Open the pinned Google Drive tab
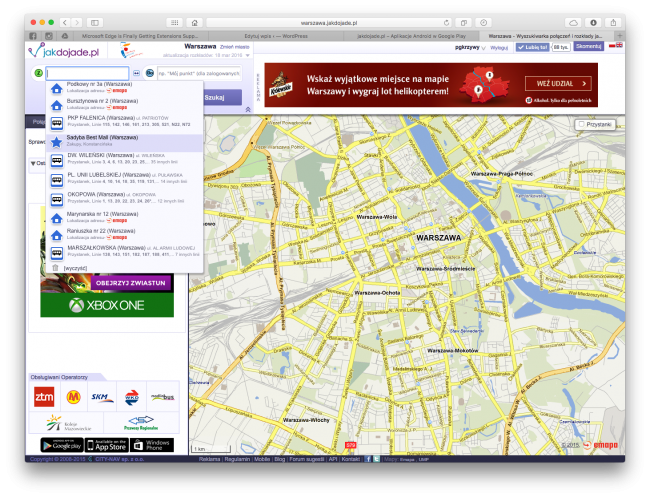Screen dimensions: 650x498 point(65,36)
